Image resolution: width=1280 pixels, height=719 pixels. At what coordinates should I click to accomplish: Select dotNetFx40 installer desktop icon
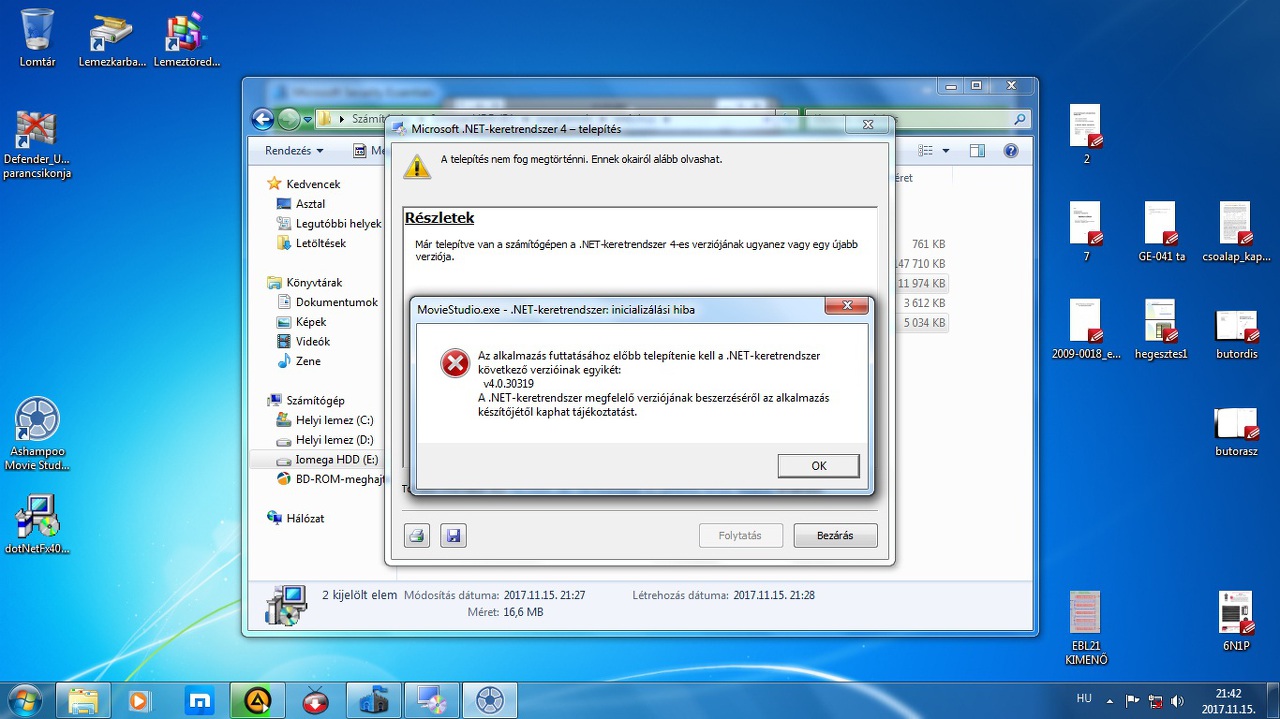(x=37, y=524)
